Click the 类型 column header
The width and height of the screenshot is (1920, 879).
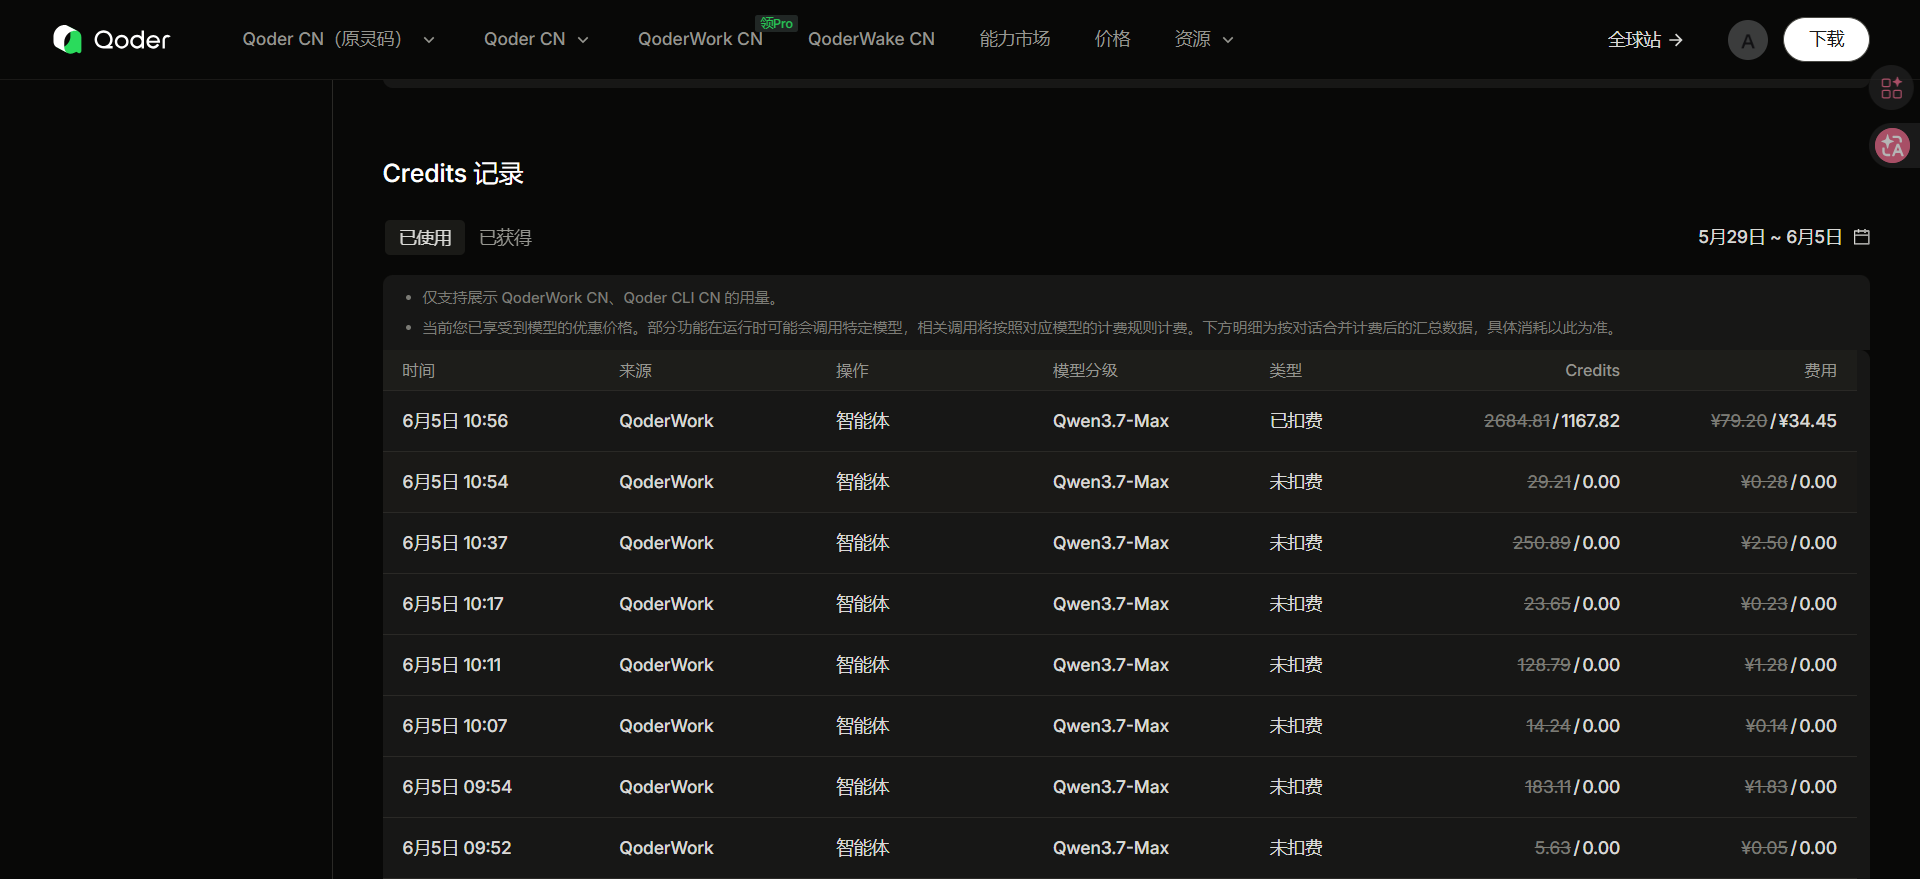coord(1285,371)
